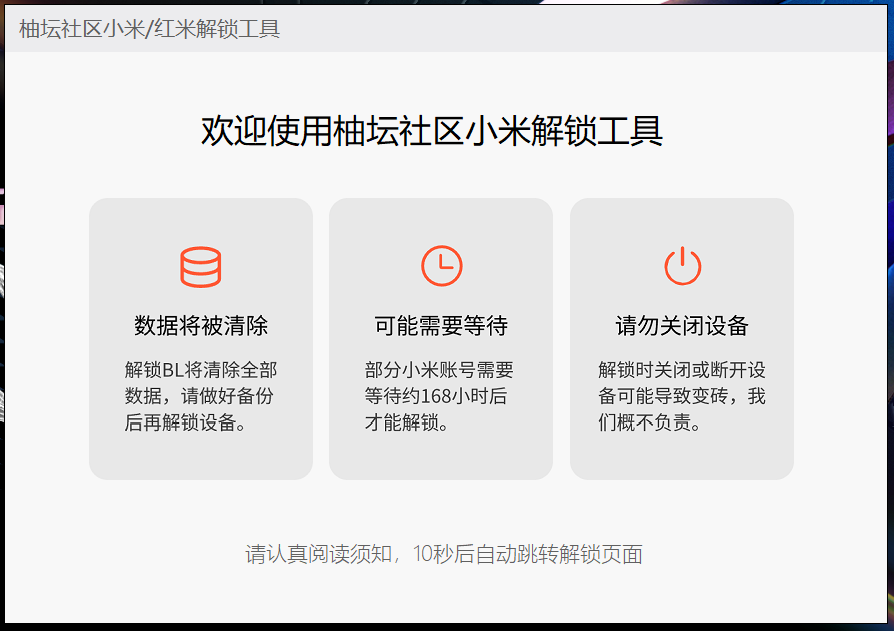894x631 pixels.
Task: Click the window title 柚坛社区小米/红米解锁工具
Action: [x=149, y=29]
